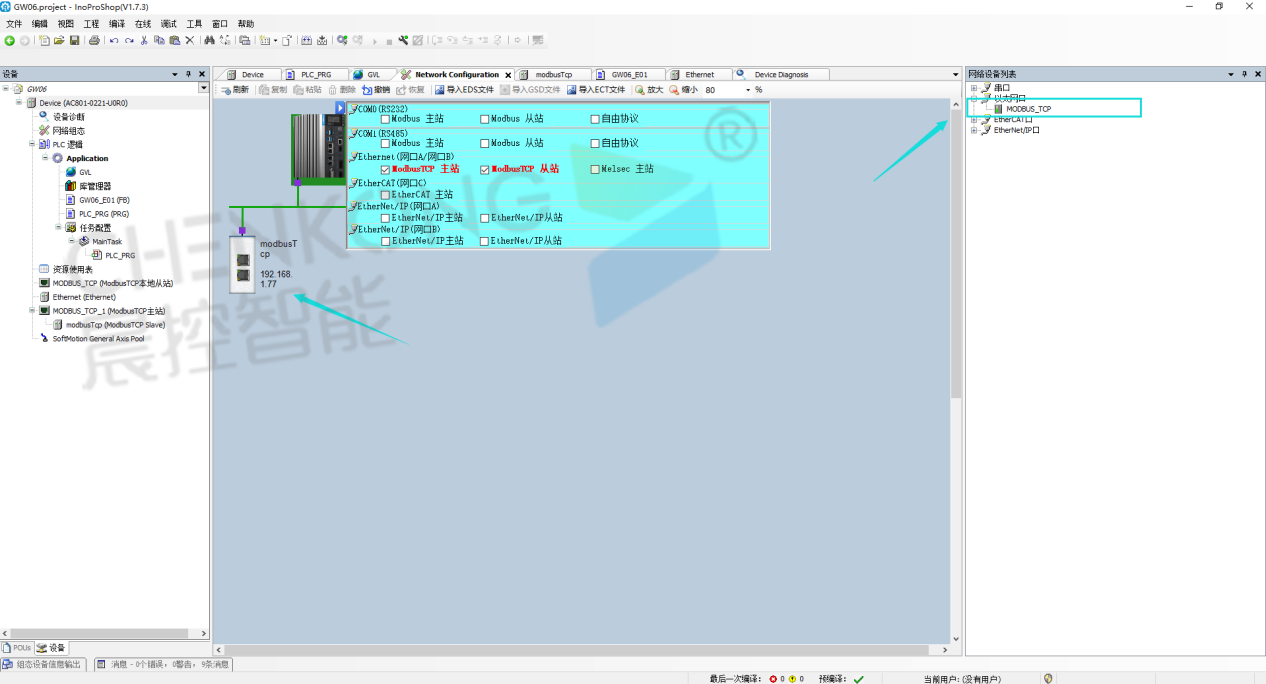Switch to the POUs panel tab

coord(17,648)
